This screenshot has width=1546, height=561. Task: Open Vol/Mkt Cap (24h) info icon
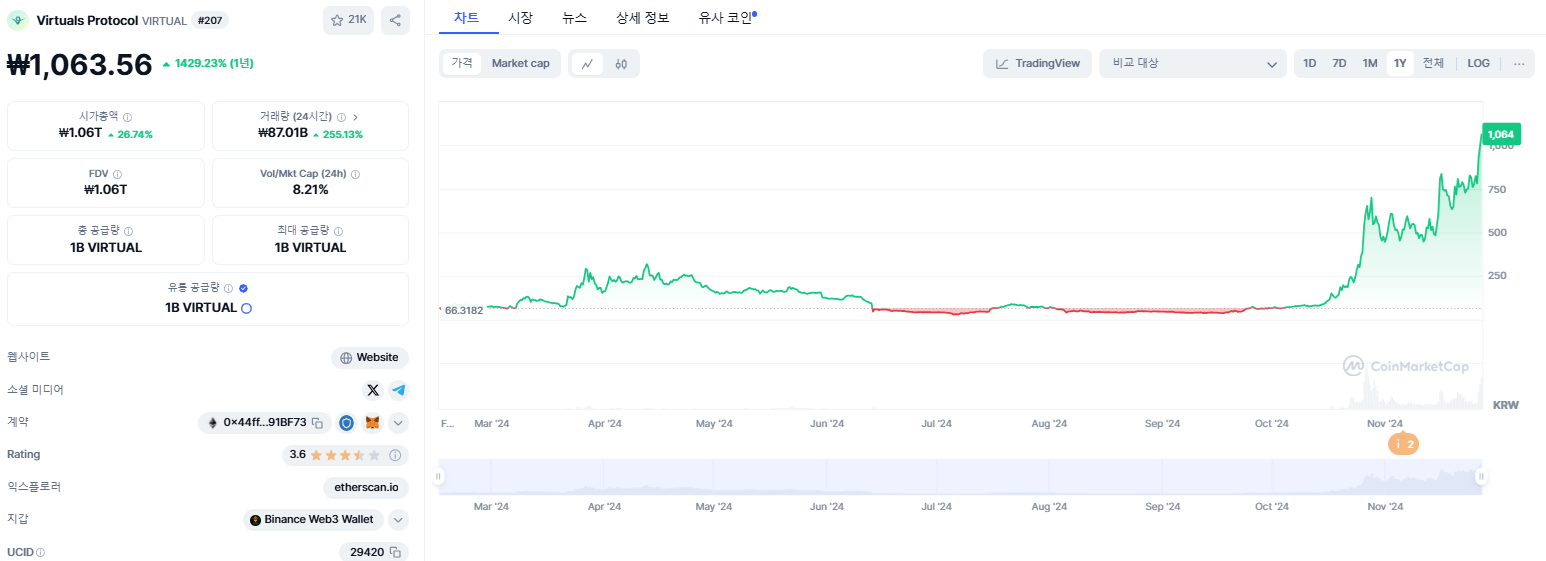click(356, 174)
